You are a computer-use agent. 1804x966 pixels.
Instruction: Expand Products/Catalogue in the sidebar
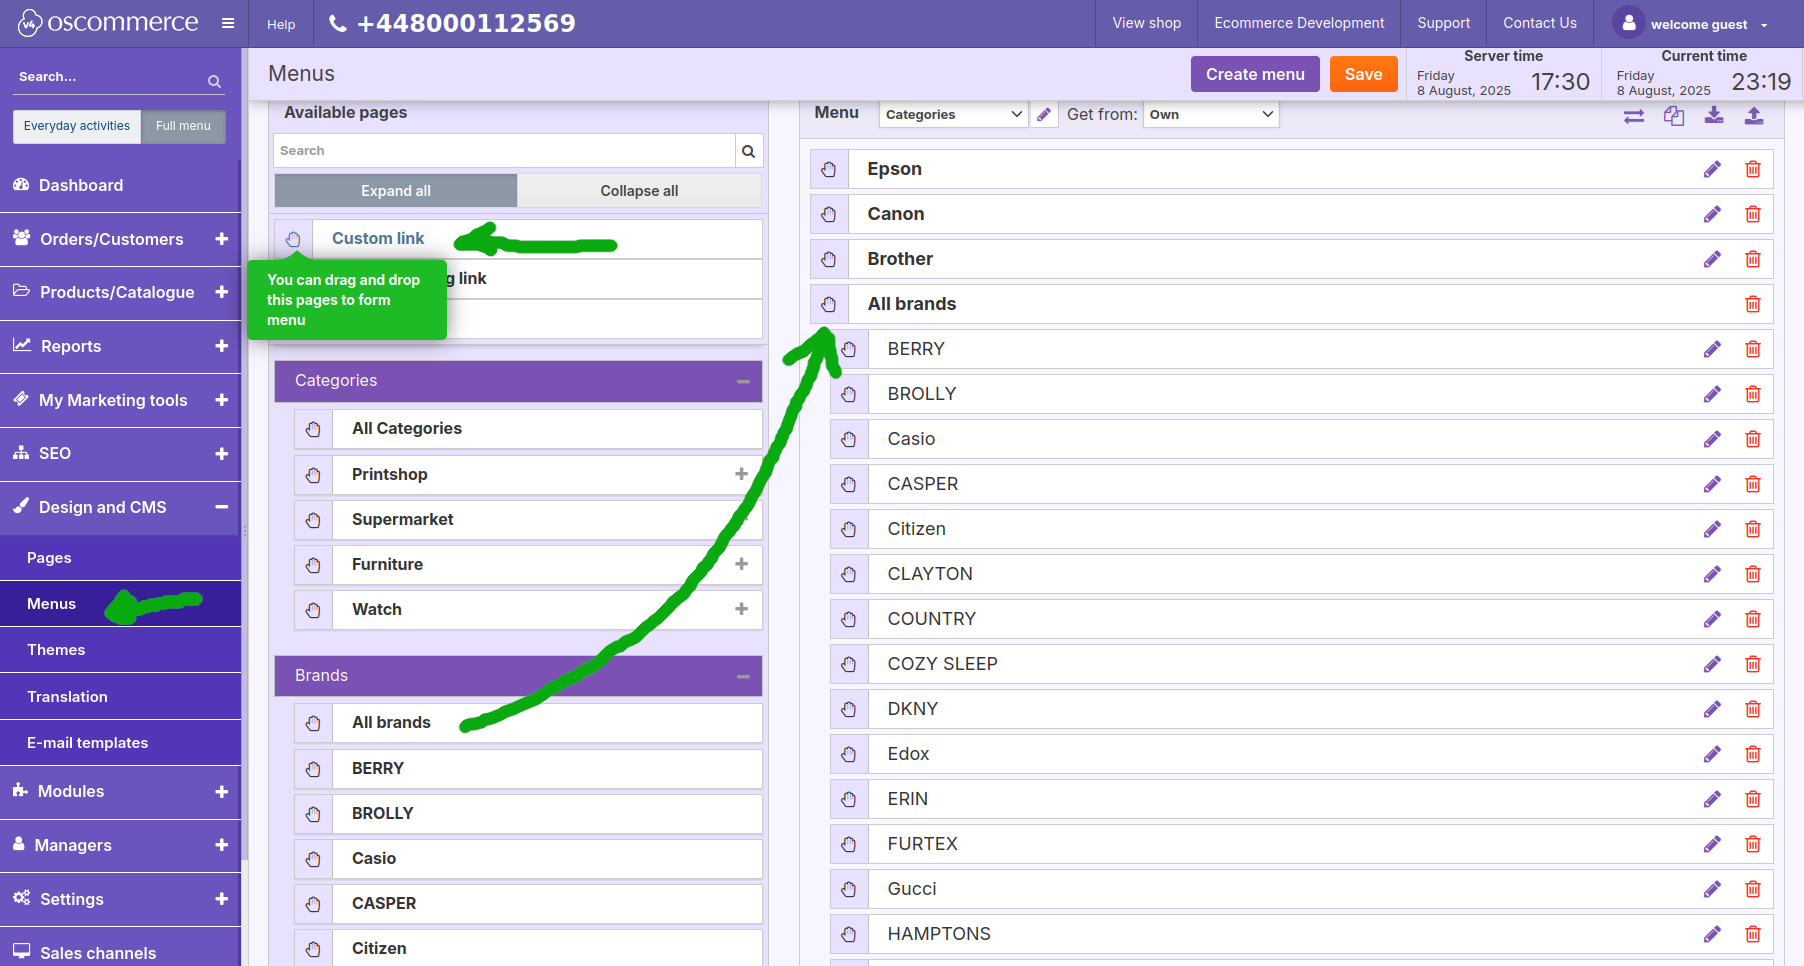tap(221, 292)
